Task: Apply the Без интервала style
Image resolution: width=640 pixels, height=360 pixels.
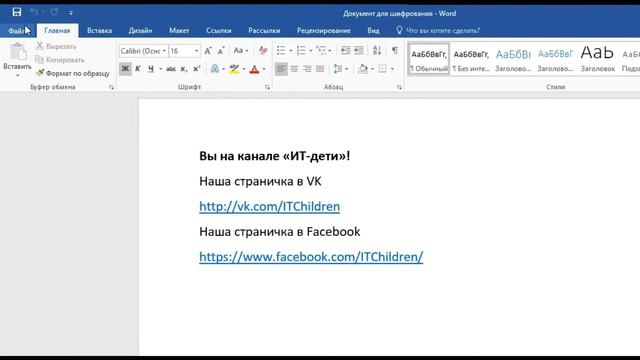Action: pos(471,60)
